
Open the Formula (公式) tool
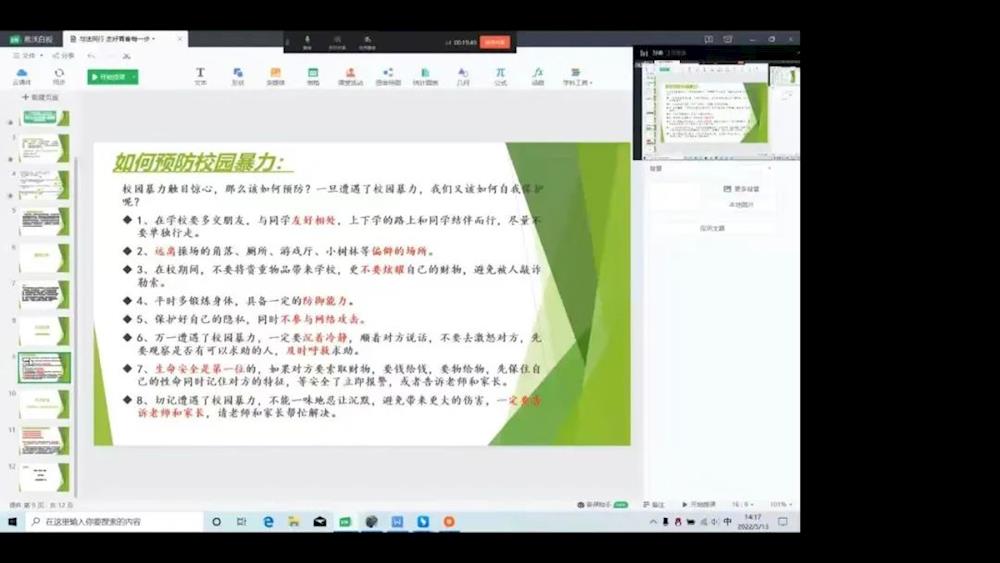pyautogui.click(x=500, y=76)
